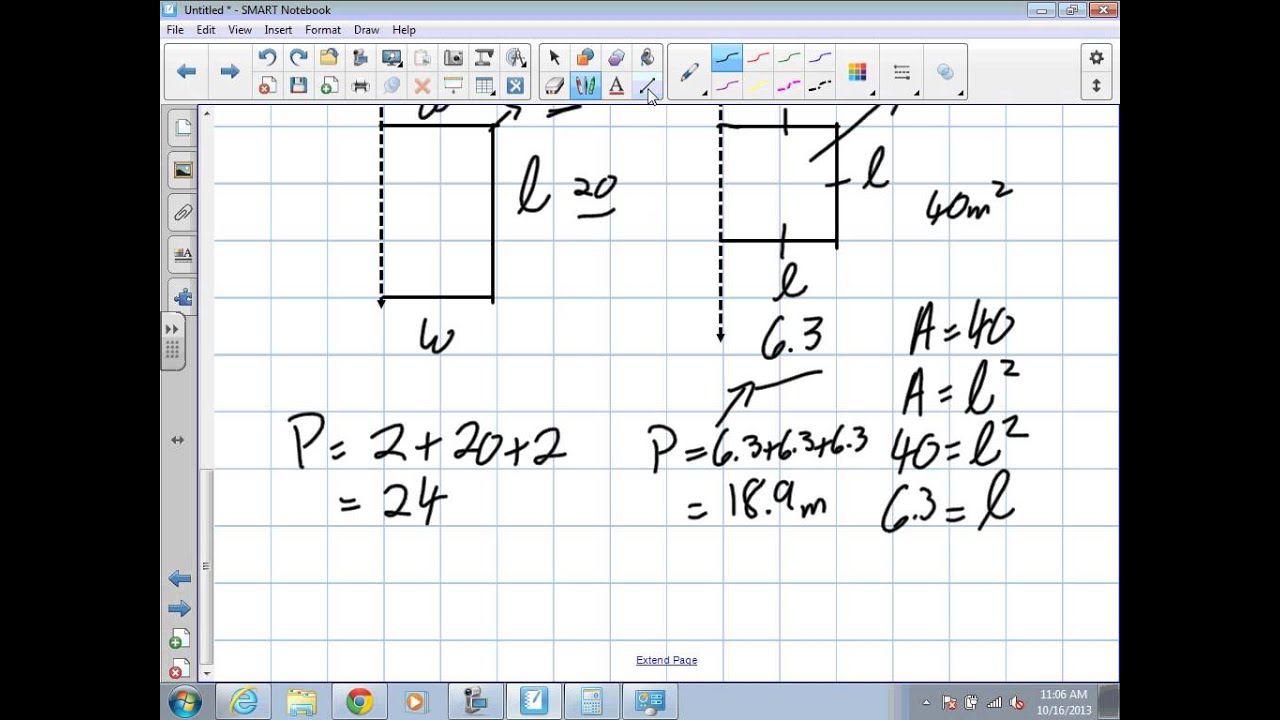1280x720 pixels.
Task: Select the Text tool
Action: [616, 86]
